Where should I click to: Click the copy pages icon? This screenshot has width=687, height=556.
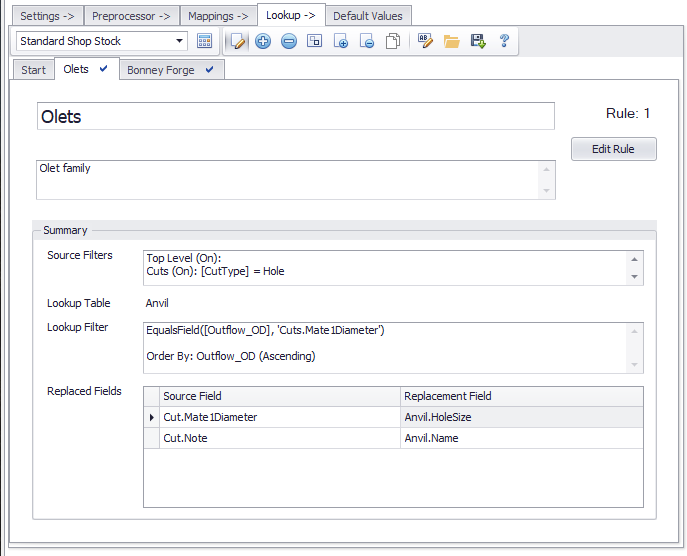click(x=393, y=41)
